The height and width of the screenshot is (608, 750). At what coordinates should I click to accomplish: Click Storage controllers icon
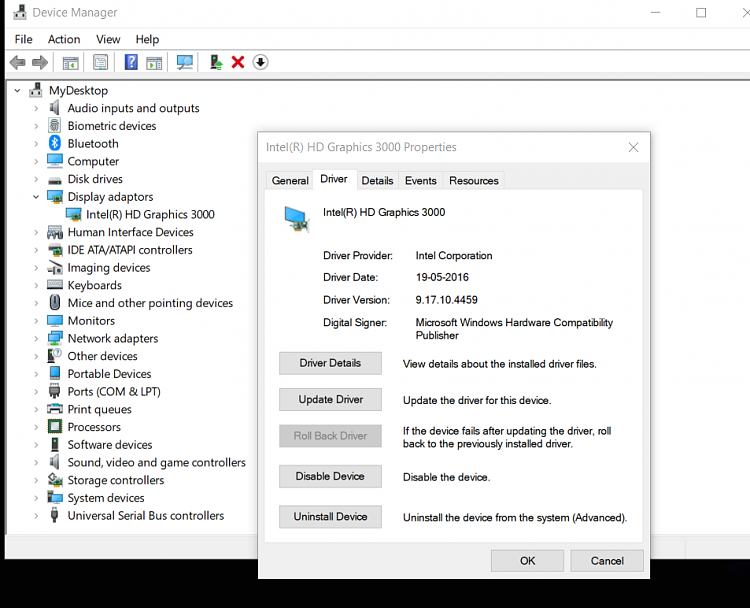point(55,479)
